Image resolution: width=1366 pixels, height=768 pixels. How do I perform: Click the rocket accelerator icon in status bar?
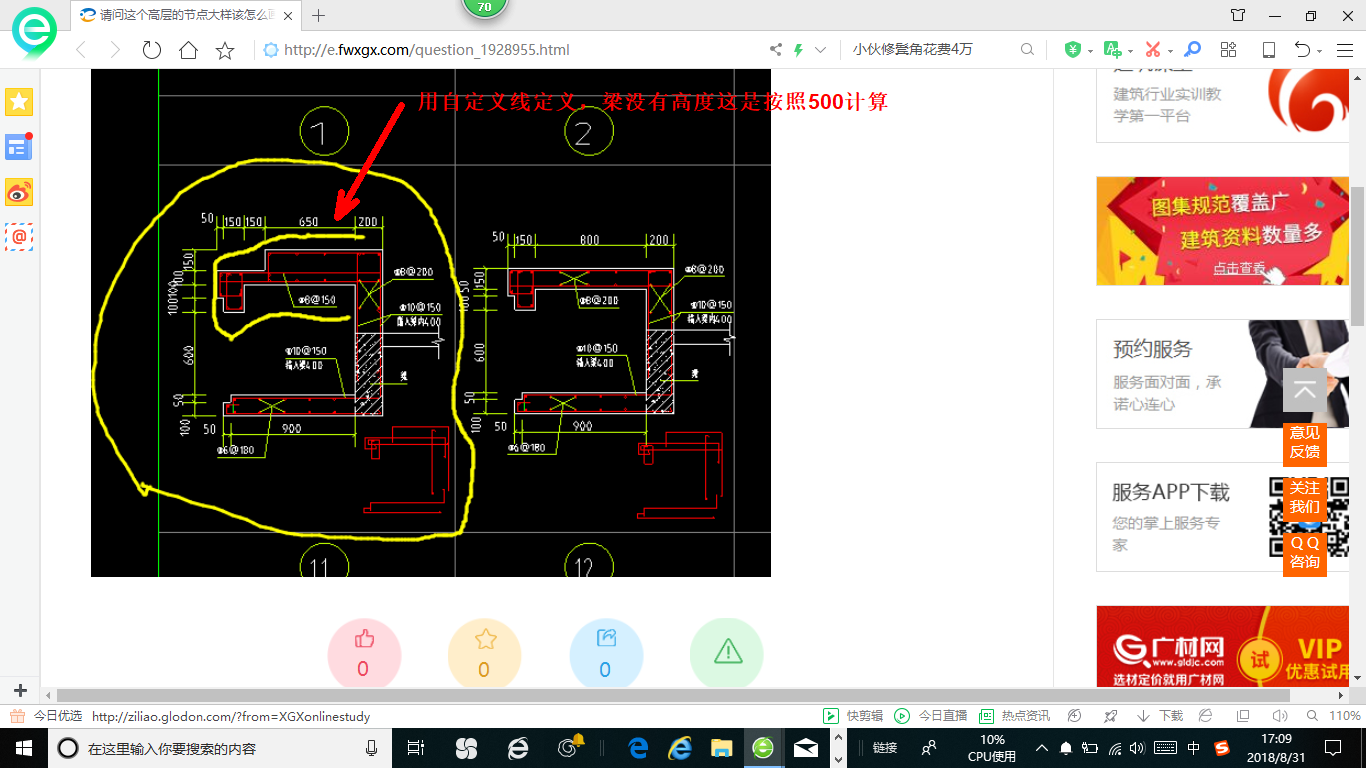pos(1110,716)
